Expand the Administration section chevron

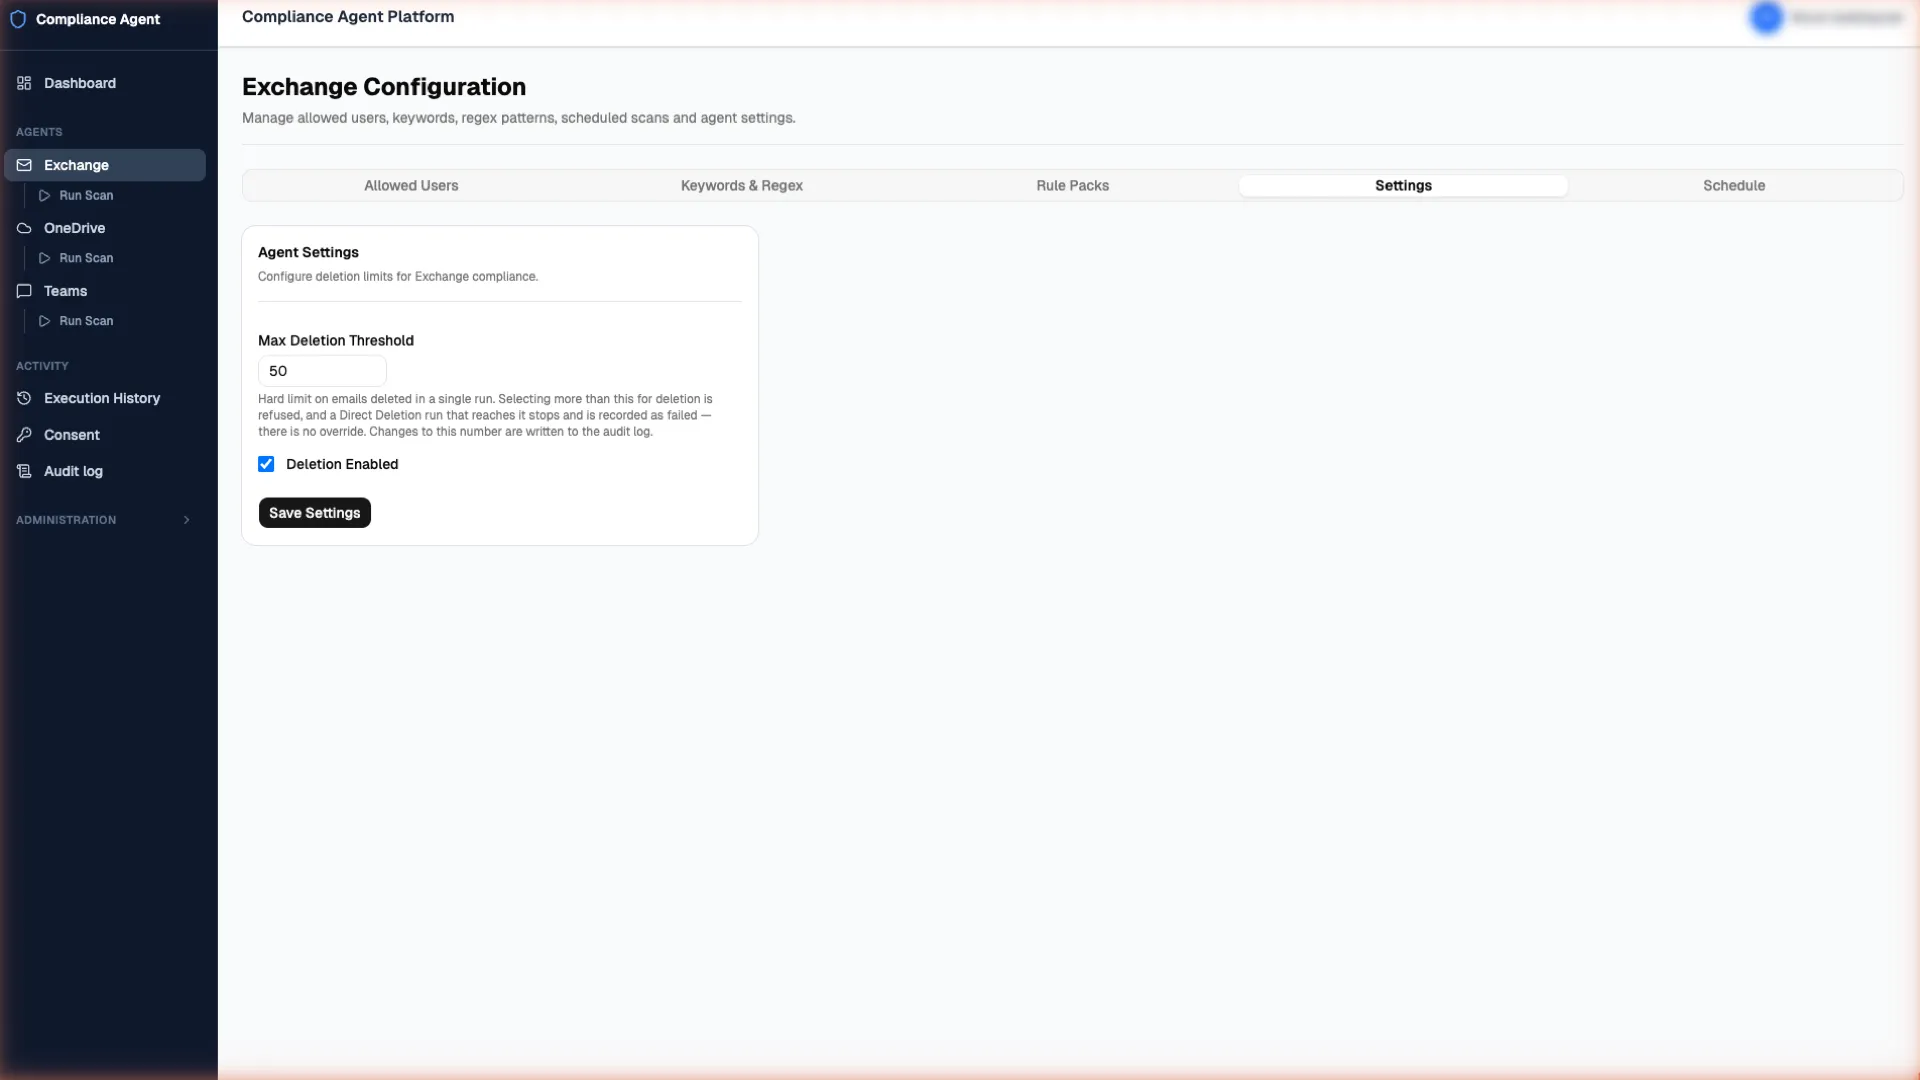point(186,520)
